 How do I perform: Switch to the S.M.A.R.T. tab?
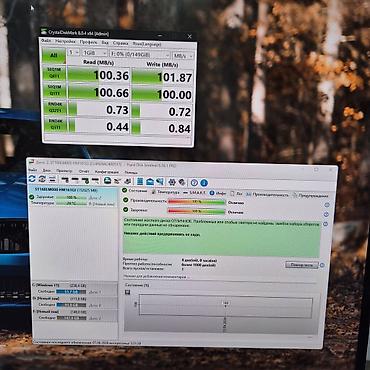[195, 193]
